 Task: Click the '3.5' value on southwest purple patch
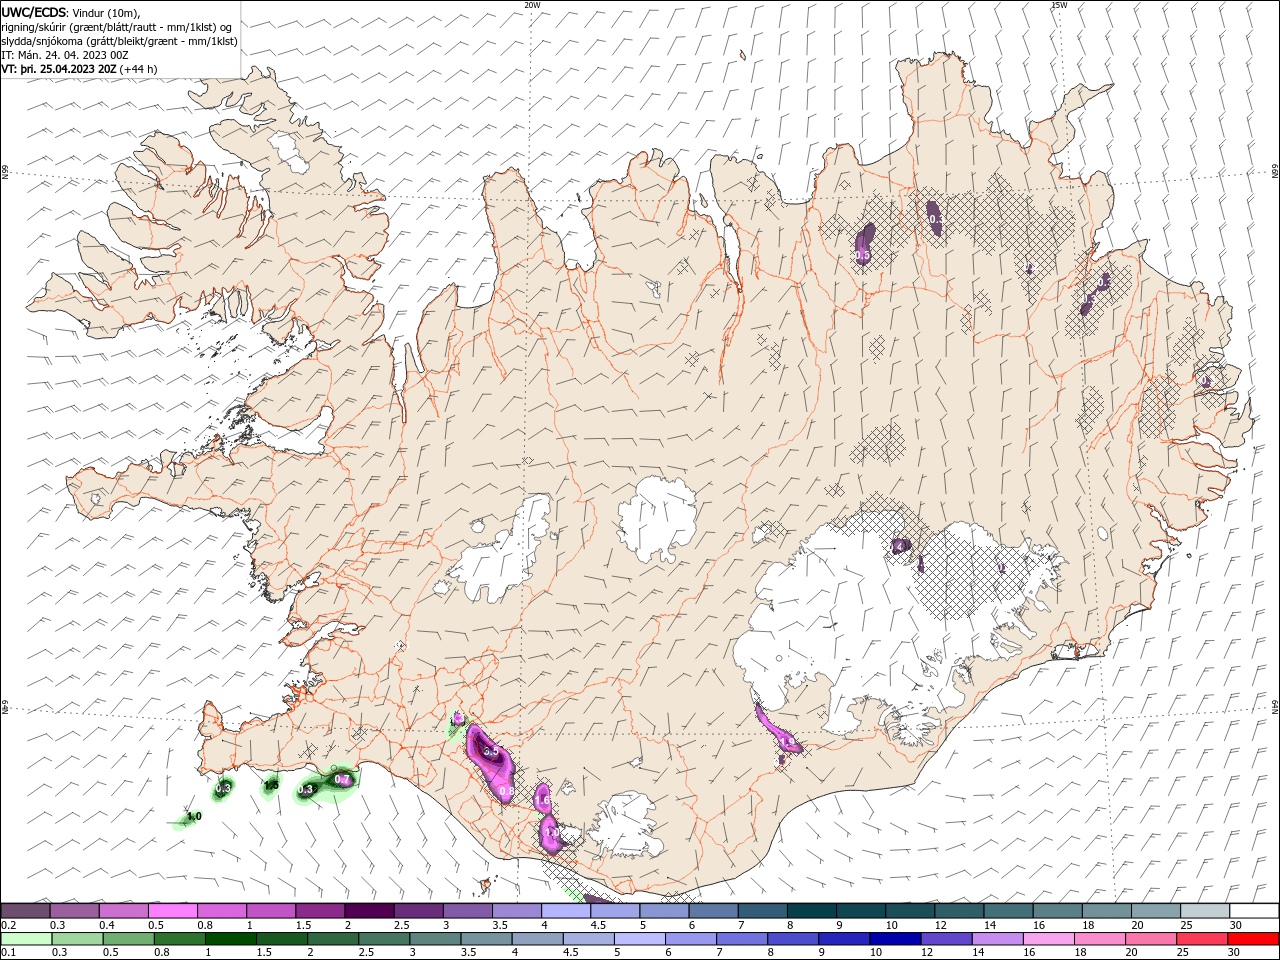(490, 751)
